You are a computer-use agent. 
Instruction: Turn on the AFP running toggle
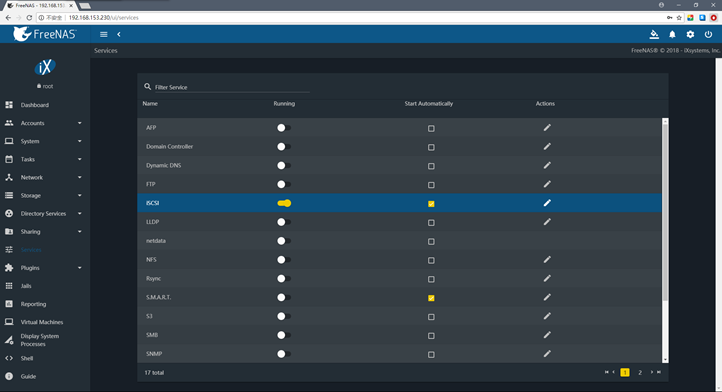[284, 128]
